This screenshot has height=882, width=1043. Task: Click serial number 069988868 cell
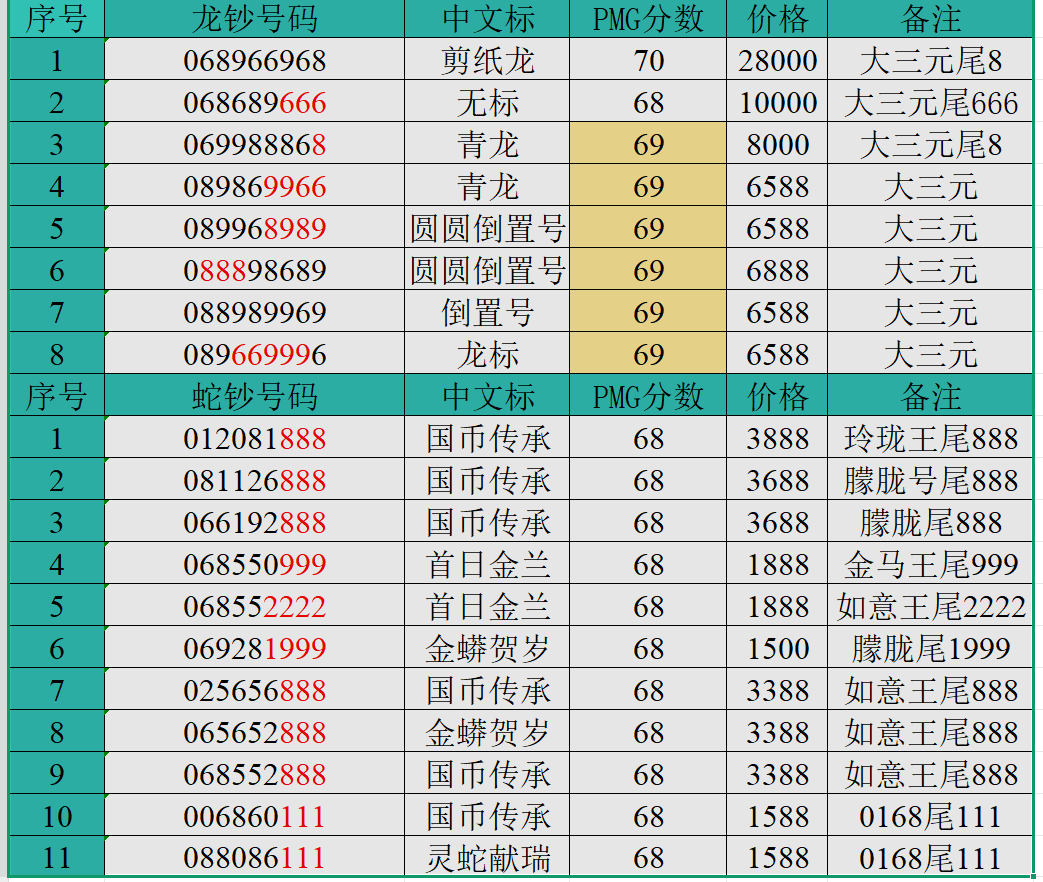point(254,145)
